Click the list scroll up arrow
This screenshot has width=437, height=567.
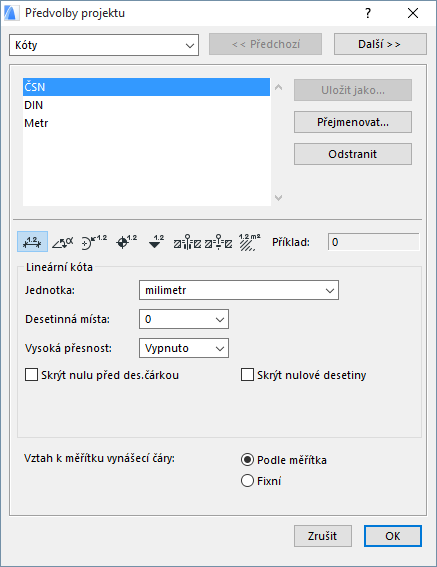click(x=279, y=87)
